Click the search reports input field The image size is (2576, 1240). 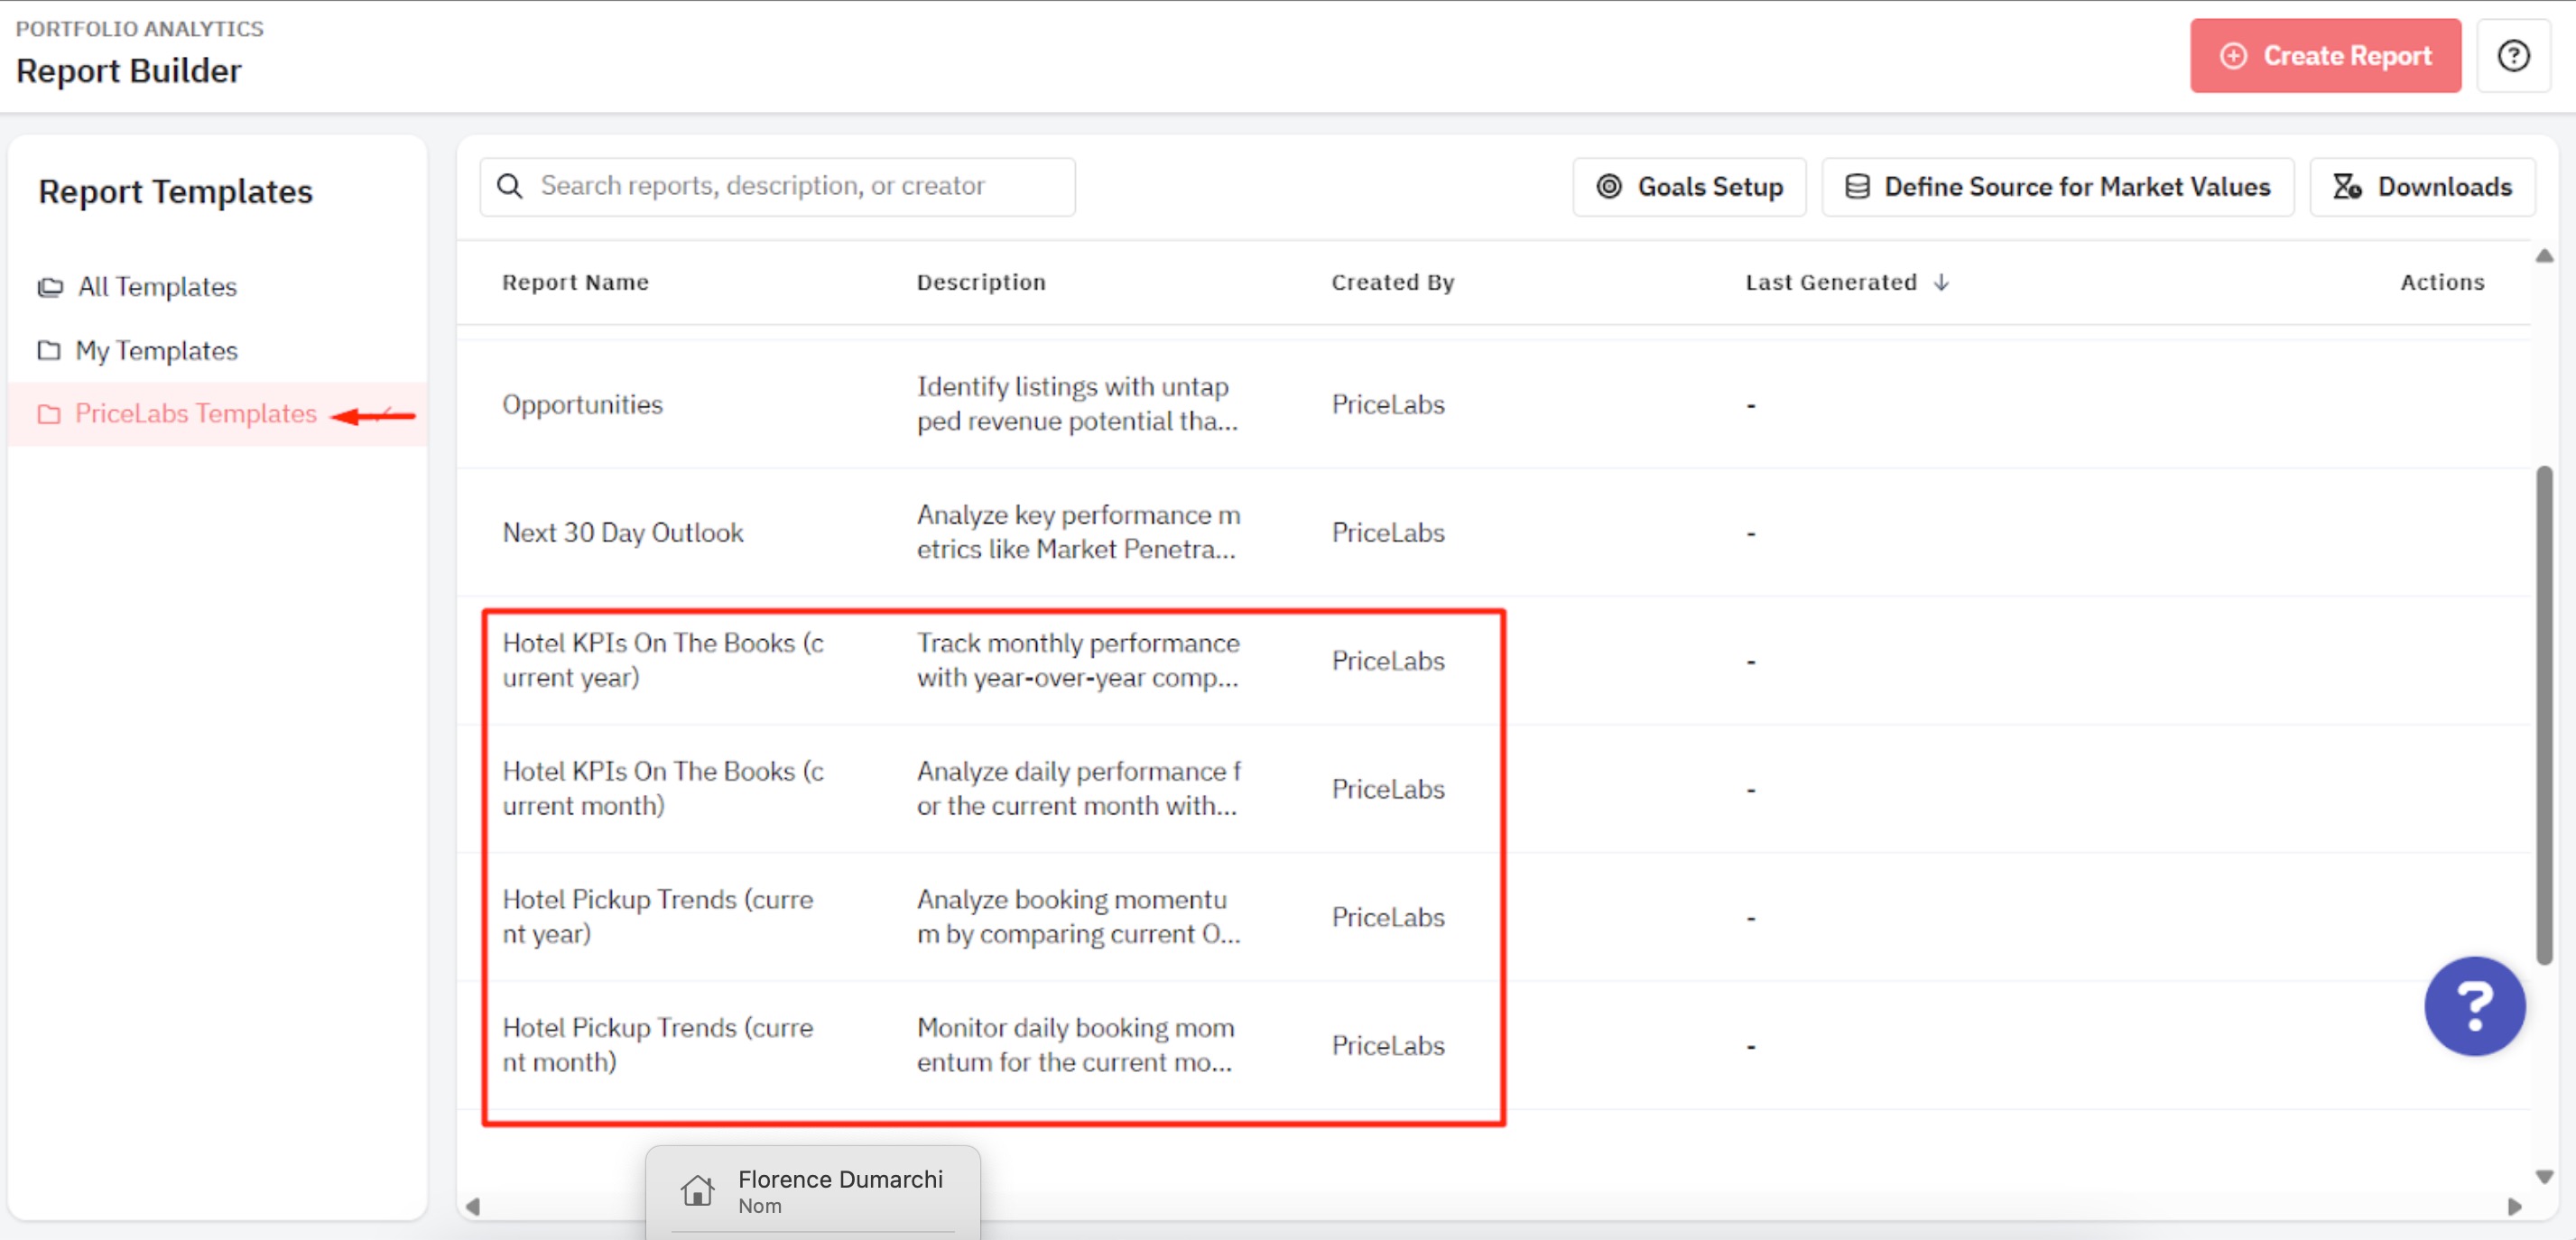click(x=777, y=186)
